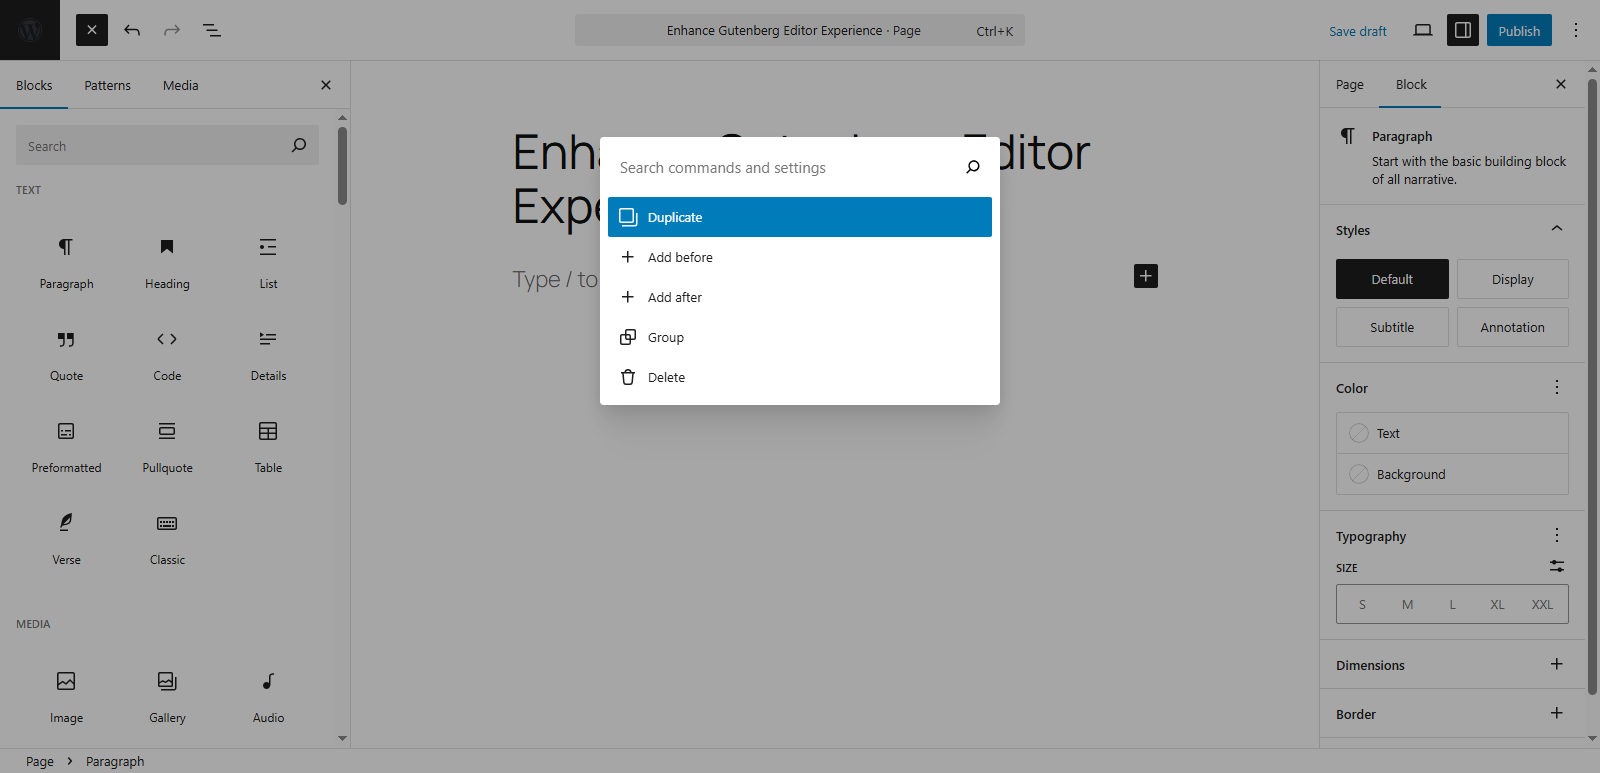Insert an Audio block
This screenshot has height=773, width=1600.
268,697
